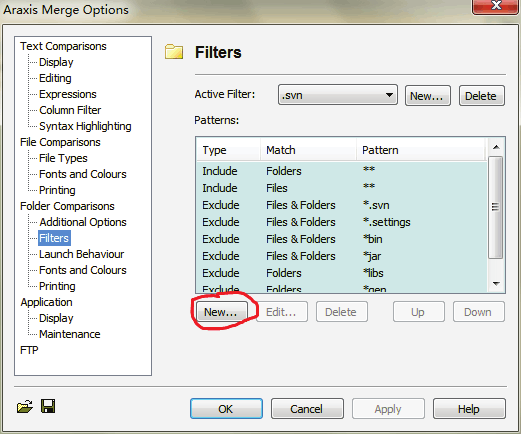Select the Include Files ** pattern row
This screenshot has height=434, width=521.
coord(342,188)
